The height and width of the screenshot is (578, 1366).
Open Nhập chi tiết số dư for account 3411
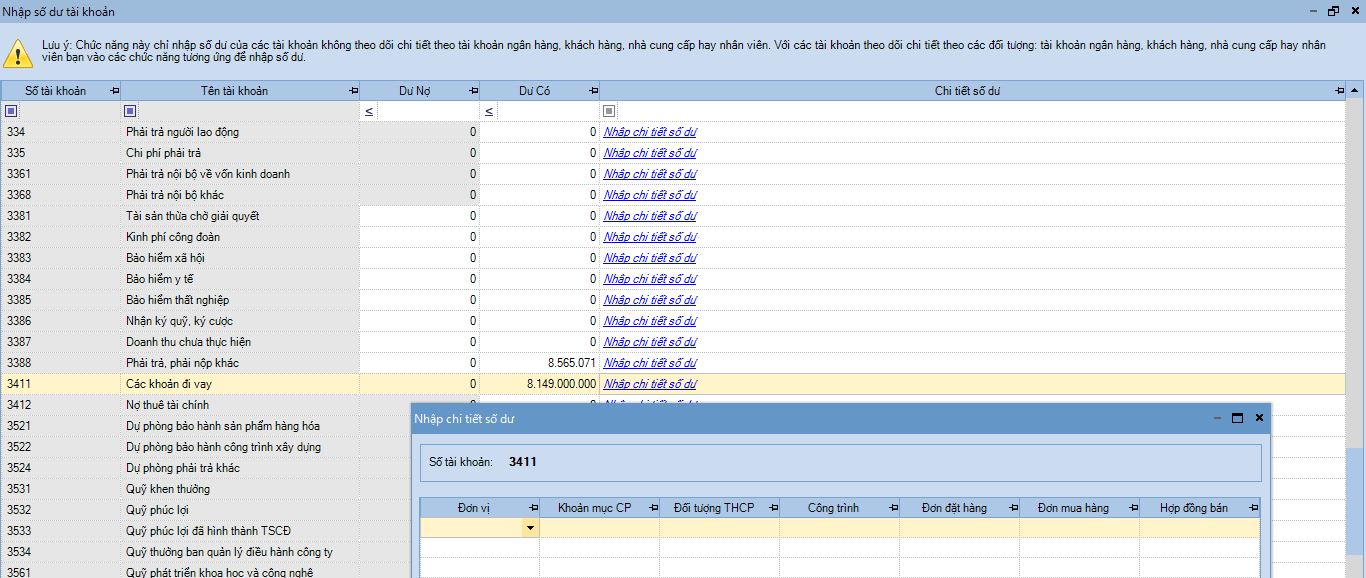point(650,384)
